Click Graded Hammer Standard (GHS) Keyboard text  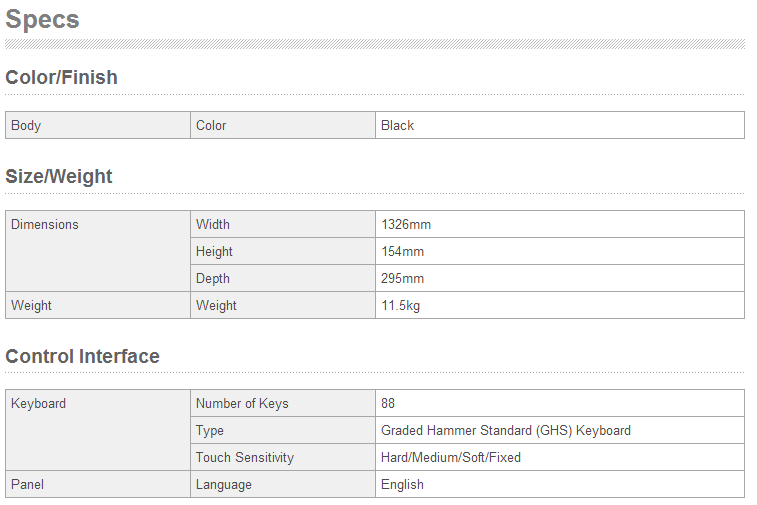pos(506,430)
